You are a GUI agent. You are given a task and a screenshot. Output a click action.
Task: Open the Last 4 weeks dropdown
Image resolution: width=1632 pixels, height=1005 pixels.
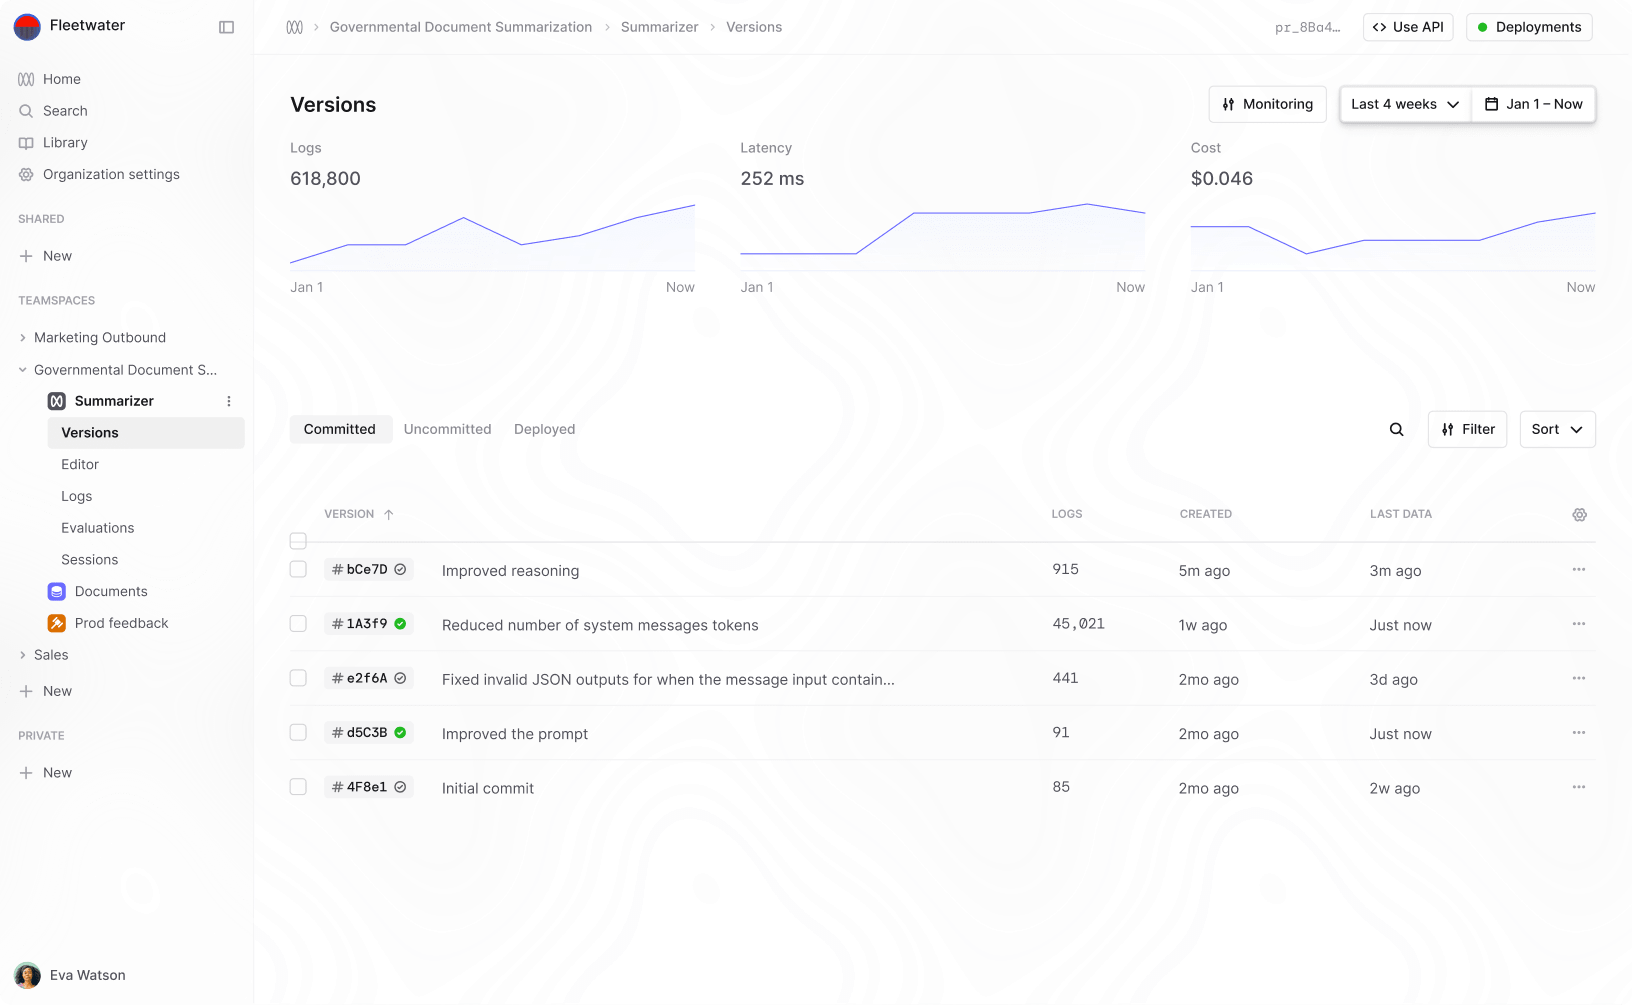point(1404,104)
